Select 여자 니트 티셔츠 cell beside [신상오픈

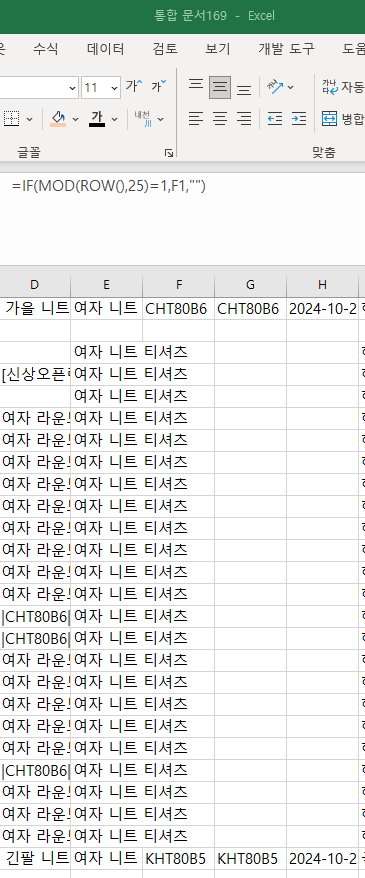[106, 375]
